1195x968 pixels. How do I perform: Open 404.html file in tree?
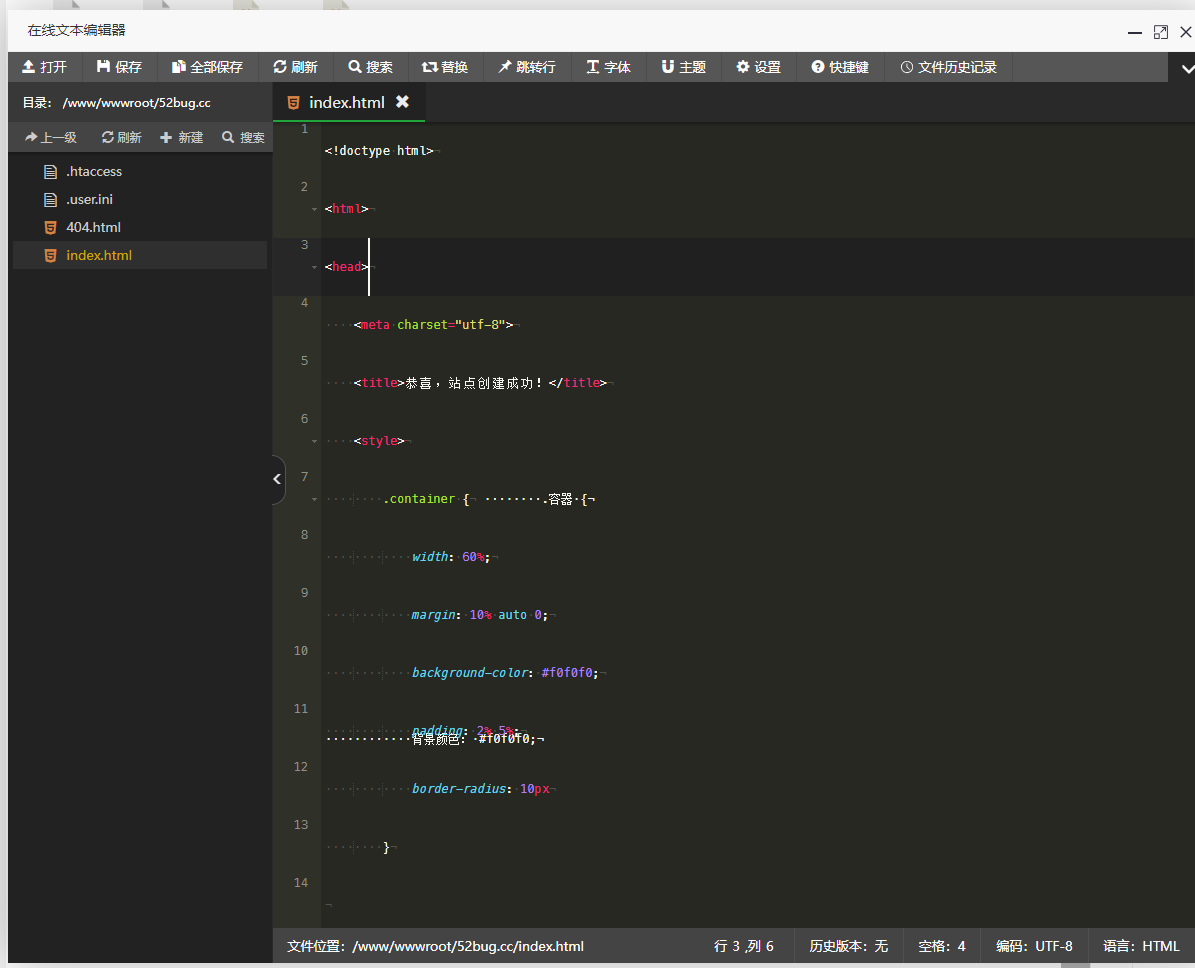click(x=139, y=227)
